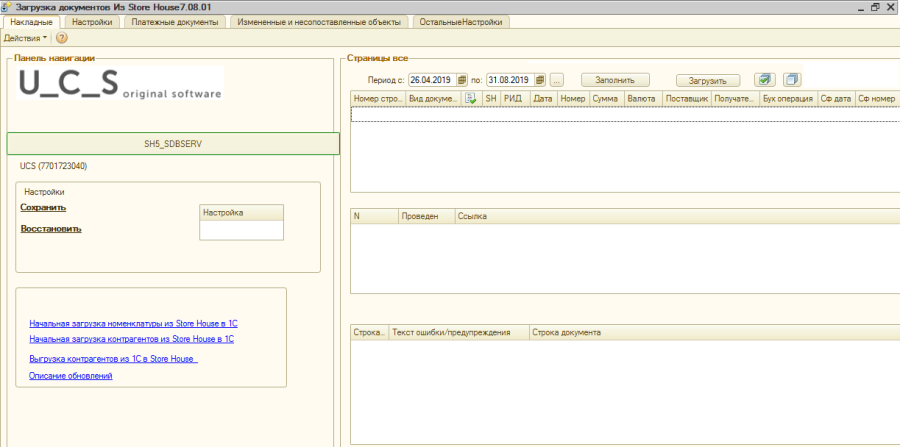Image resolution: width=900 pixels, height=447 pixels.
Task: Open Описание обновлений link
Action: tap(71, 376)
